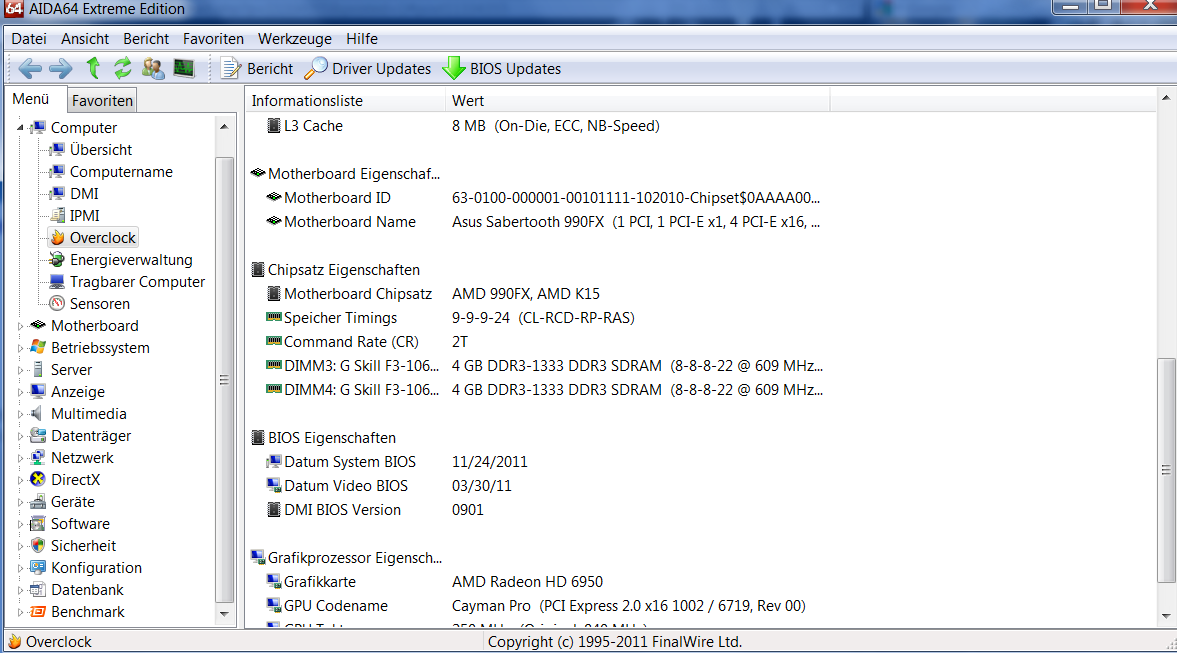Expand the Datenträger tree node
This screenshot has height=653, width=1177.
tap(20, 436)
